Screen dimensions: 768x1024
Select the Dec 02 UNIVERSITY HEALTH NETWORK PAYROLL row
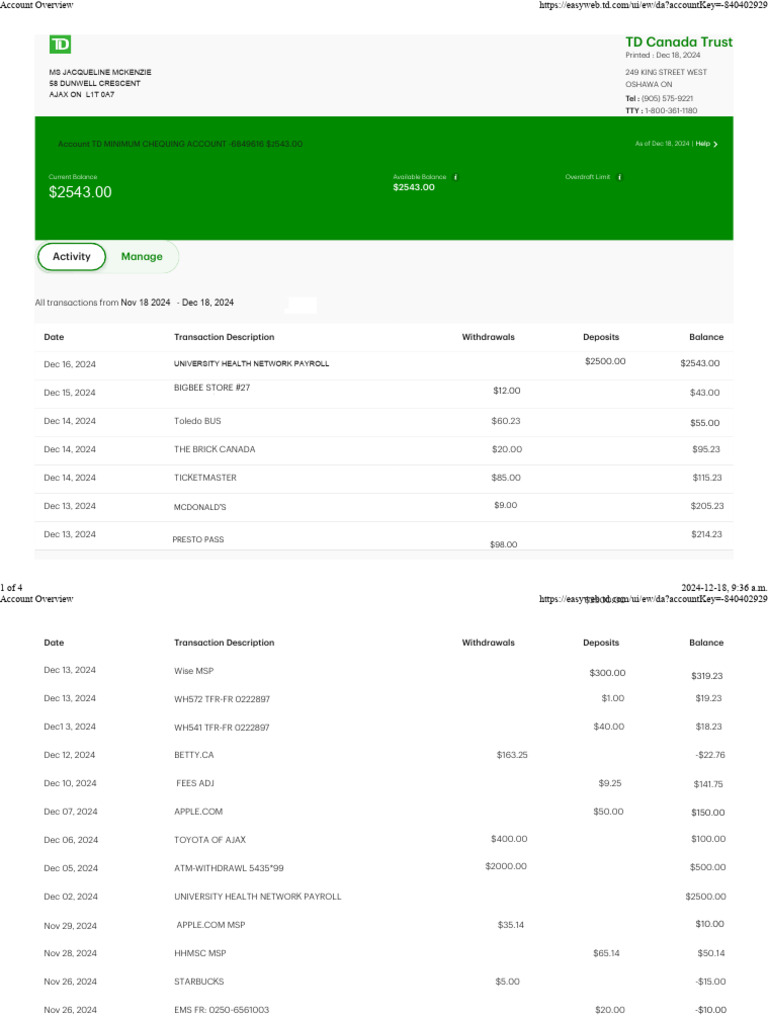[x=384, y=897]
